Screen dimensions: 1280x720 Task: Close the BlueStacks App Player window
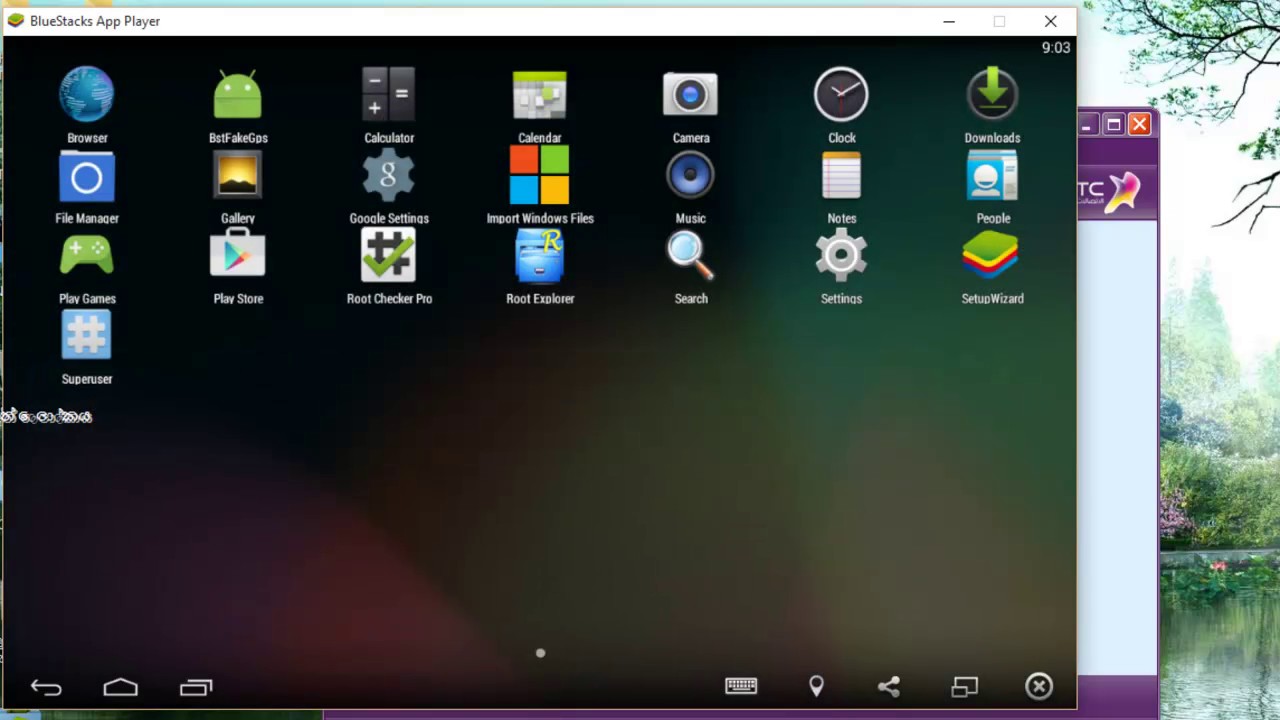(1050, 21)
